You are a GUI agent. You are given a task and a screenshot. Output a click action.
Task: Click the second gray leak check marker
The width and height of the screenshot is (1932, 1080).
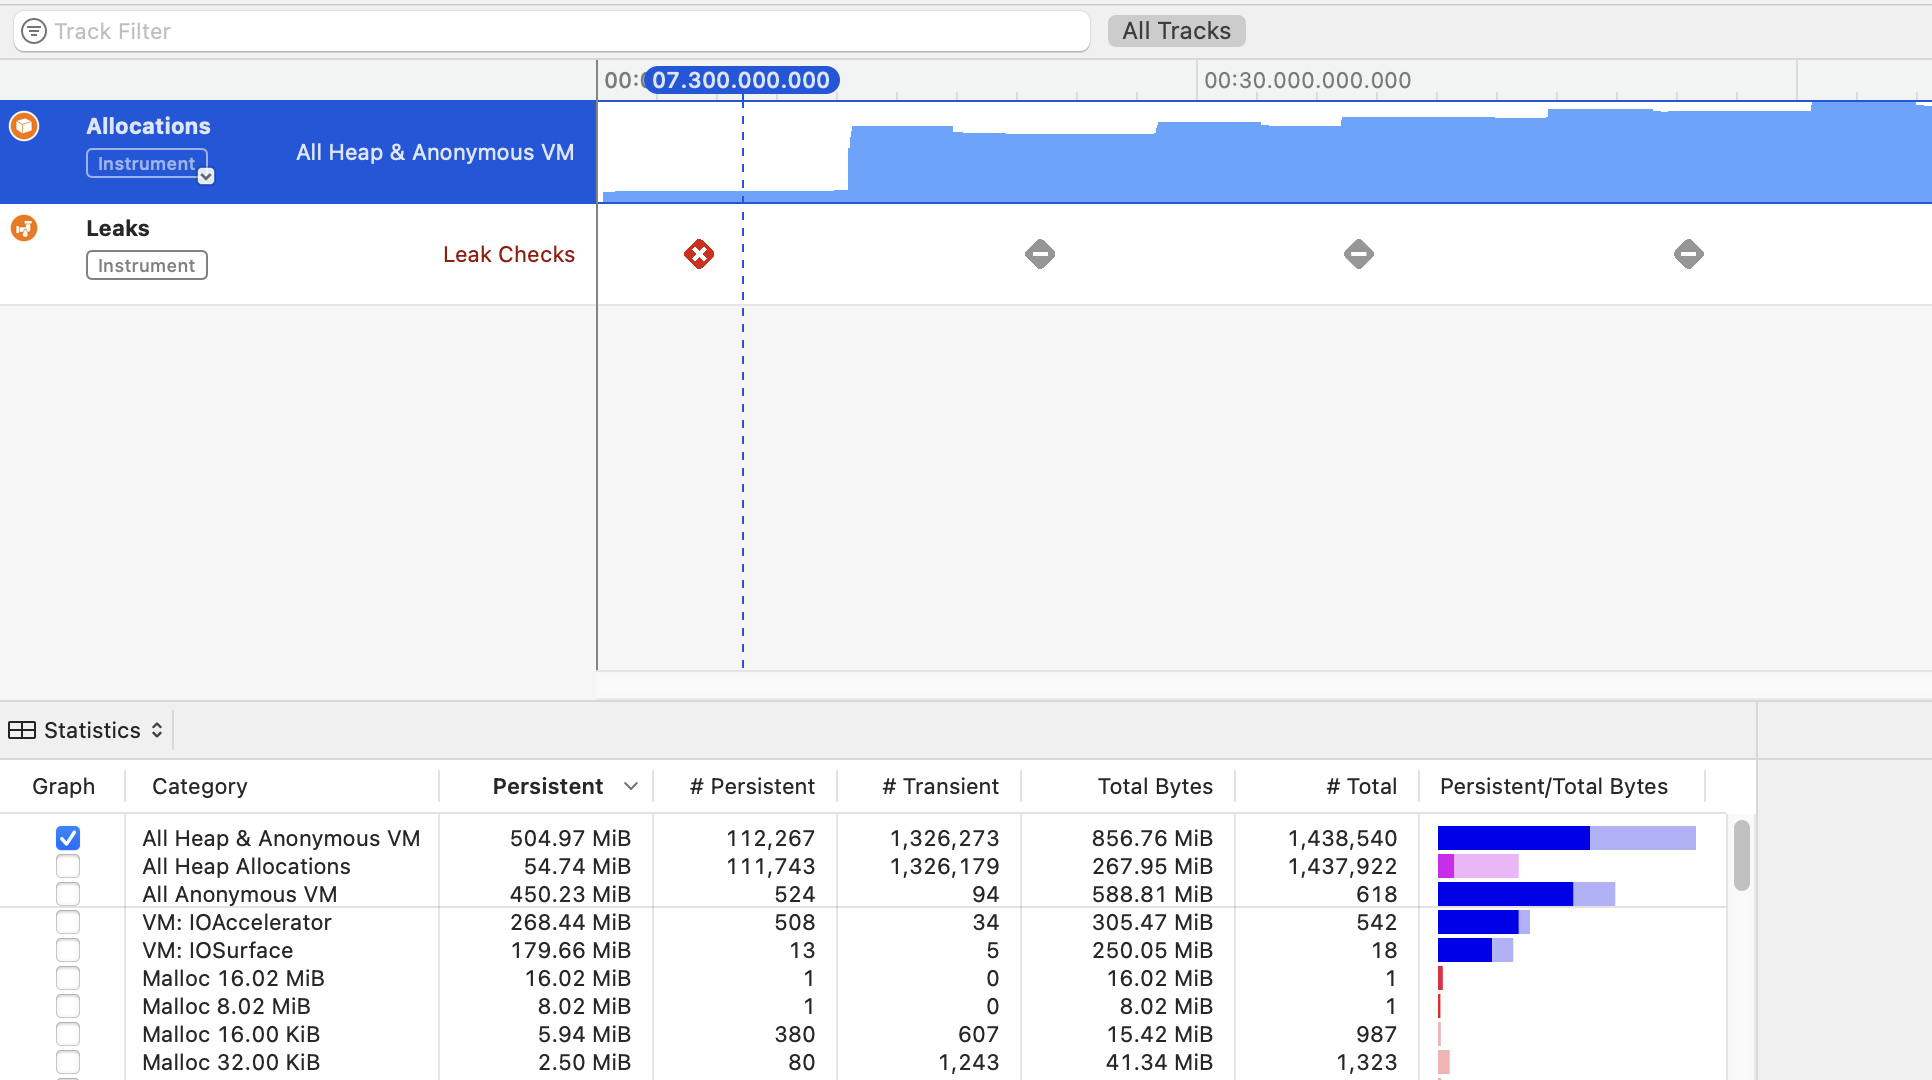click(1358, 254)
